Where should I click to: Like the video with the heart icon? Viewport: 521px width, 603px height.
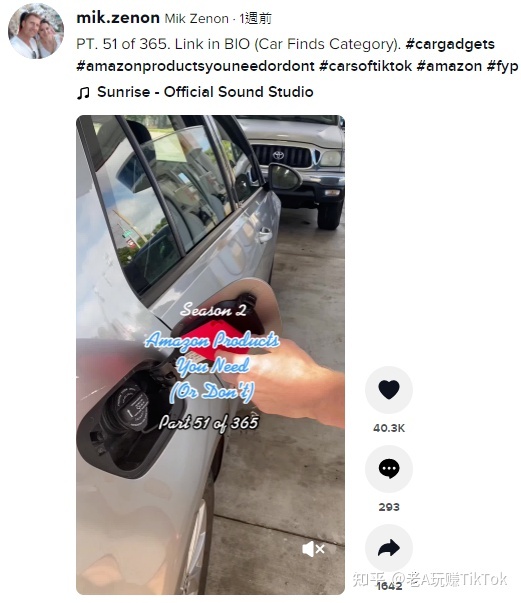coord(389,390)
